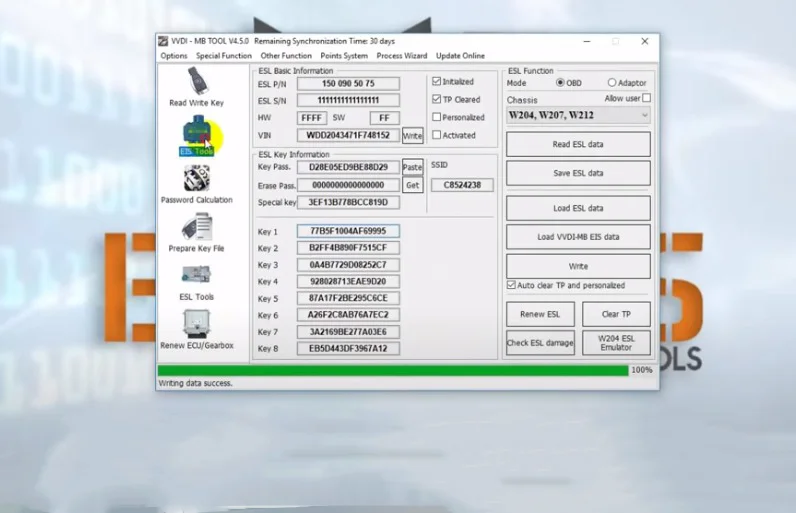Expand the Chassis W204, W207, W212 dropdown
Screen dimensions: 796x513
578,115
